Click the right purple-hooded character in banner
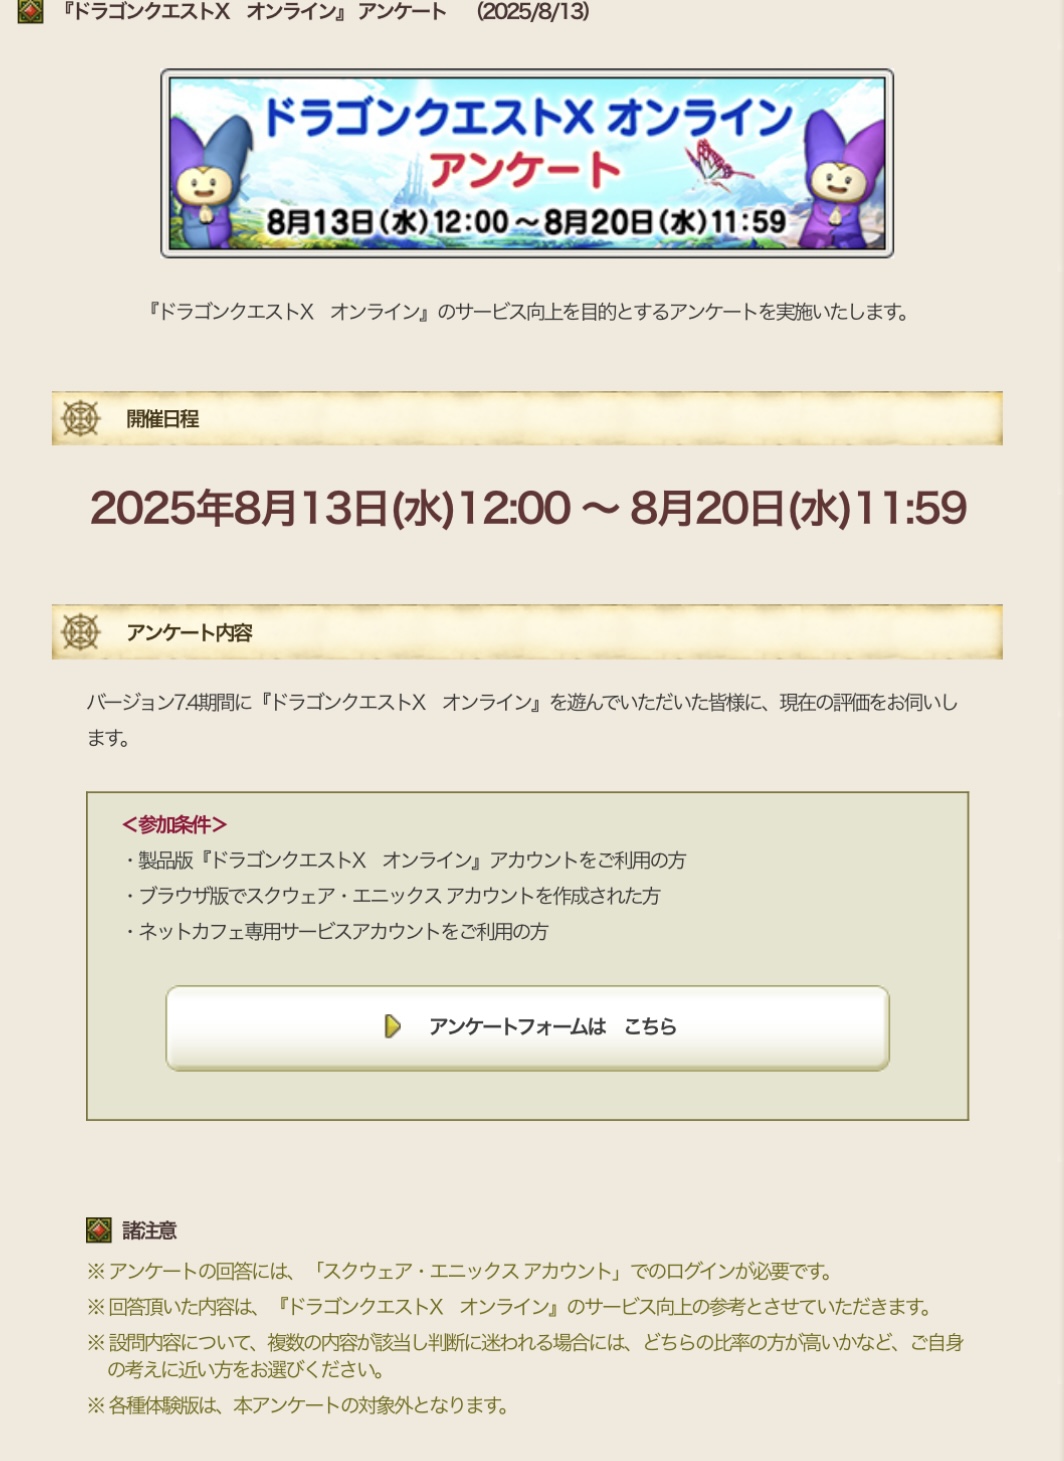This screenshot has width=1064, height=1461. 844,180
